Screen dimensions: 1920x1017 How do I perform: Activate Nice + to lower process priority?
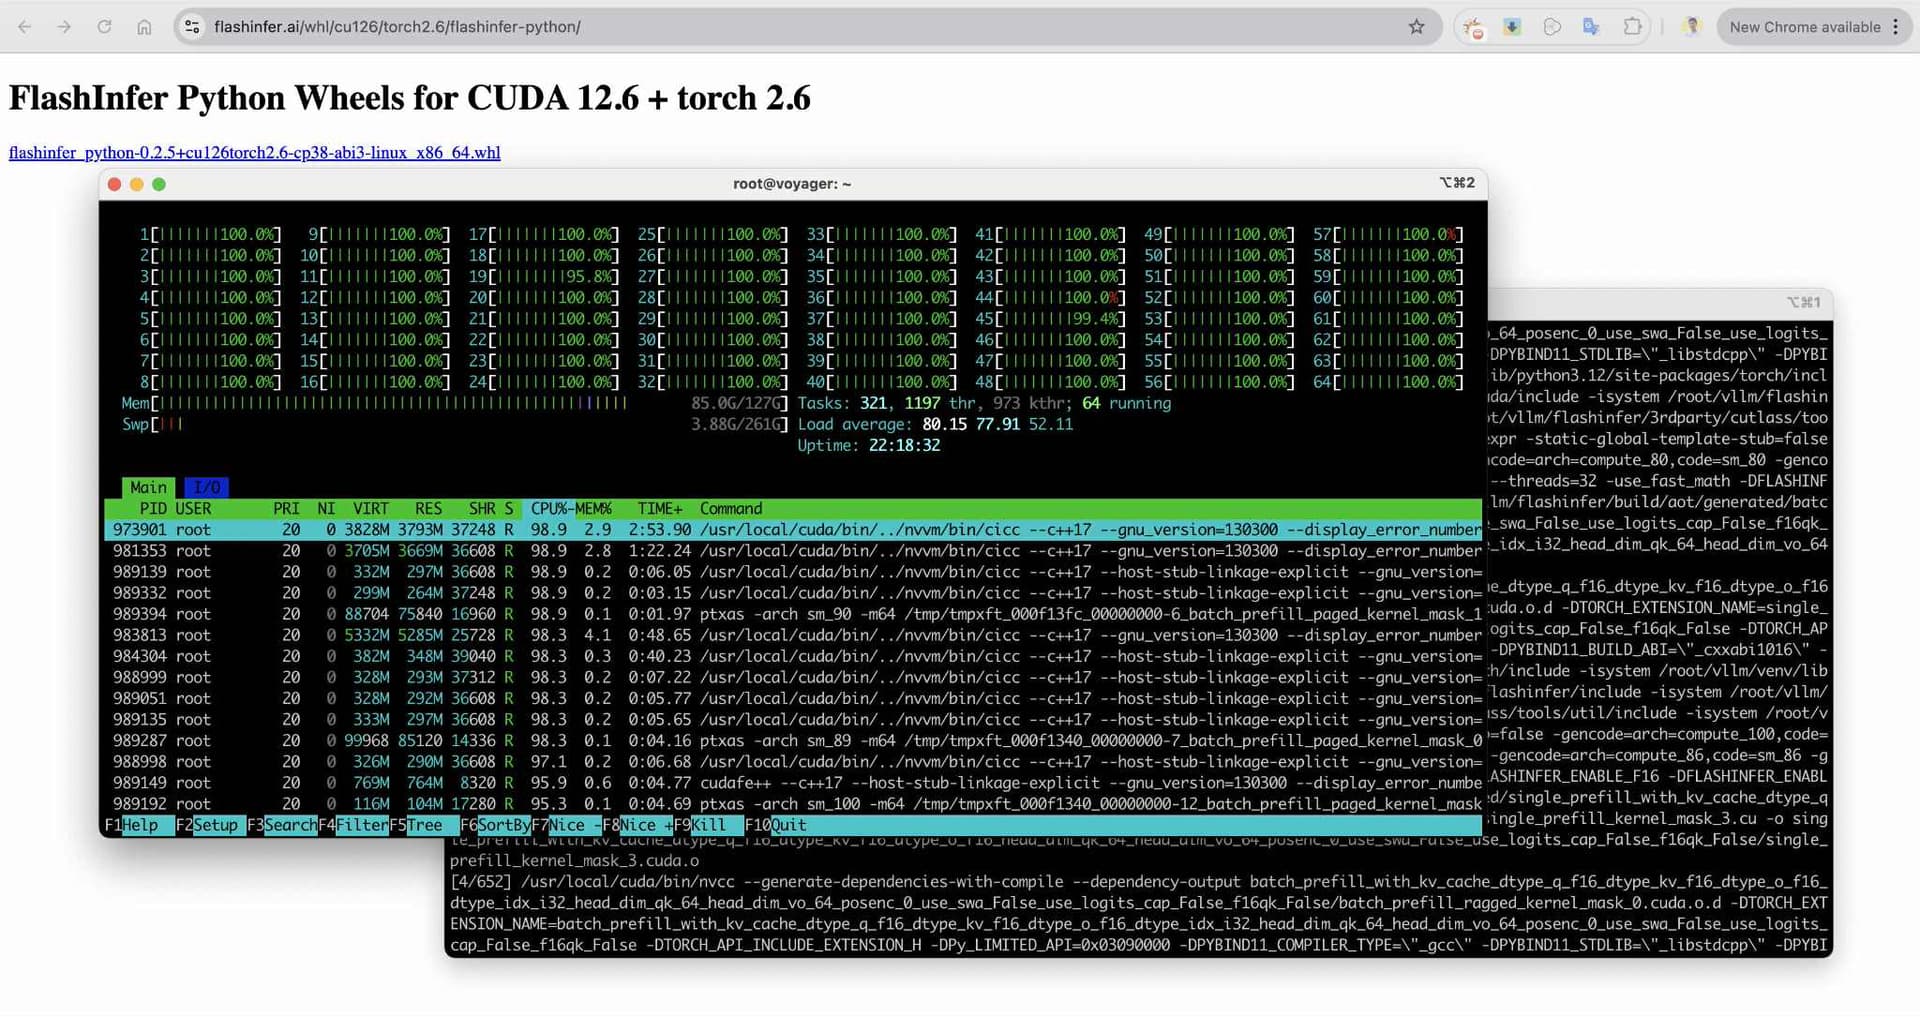[x=645, y=825]
